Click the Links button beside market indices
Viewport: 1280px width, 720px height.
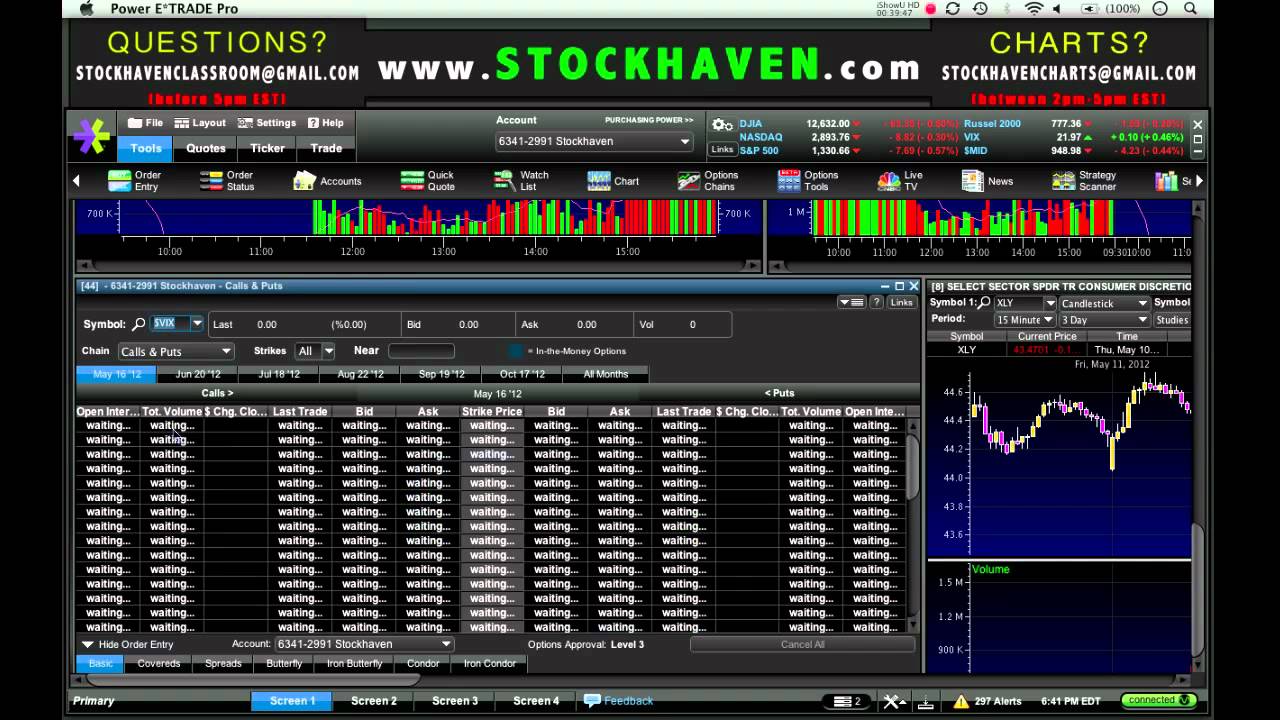click(722, 149)
